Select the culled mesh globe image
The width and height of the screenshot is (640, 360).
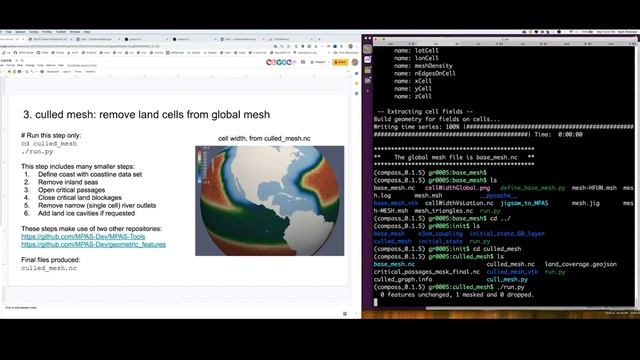[269, 201]
